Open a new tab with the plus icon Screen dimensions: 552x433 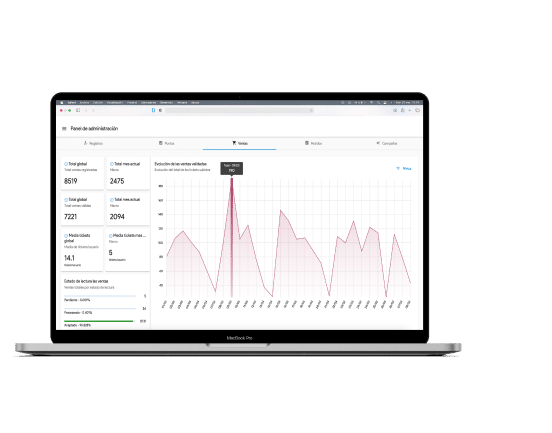pos(410,110)
